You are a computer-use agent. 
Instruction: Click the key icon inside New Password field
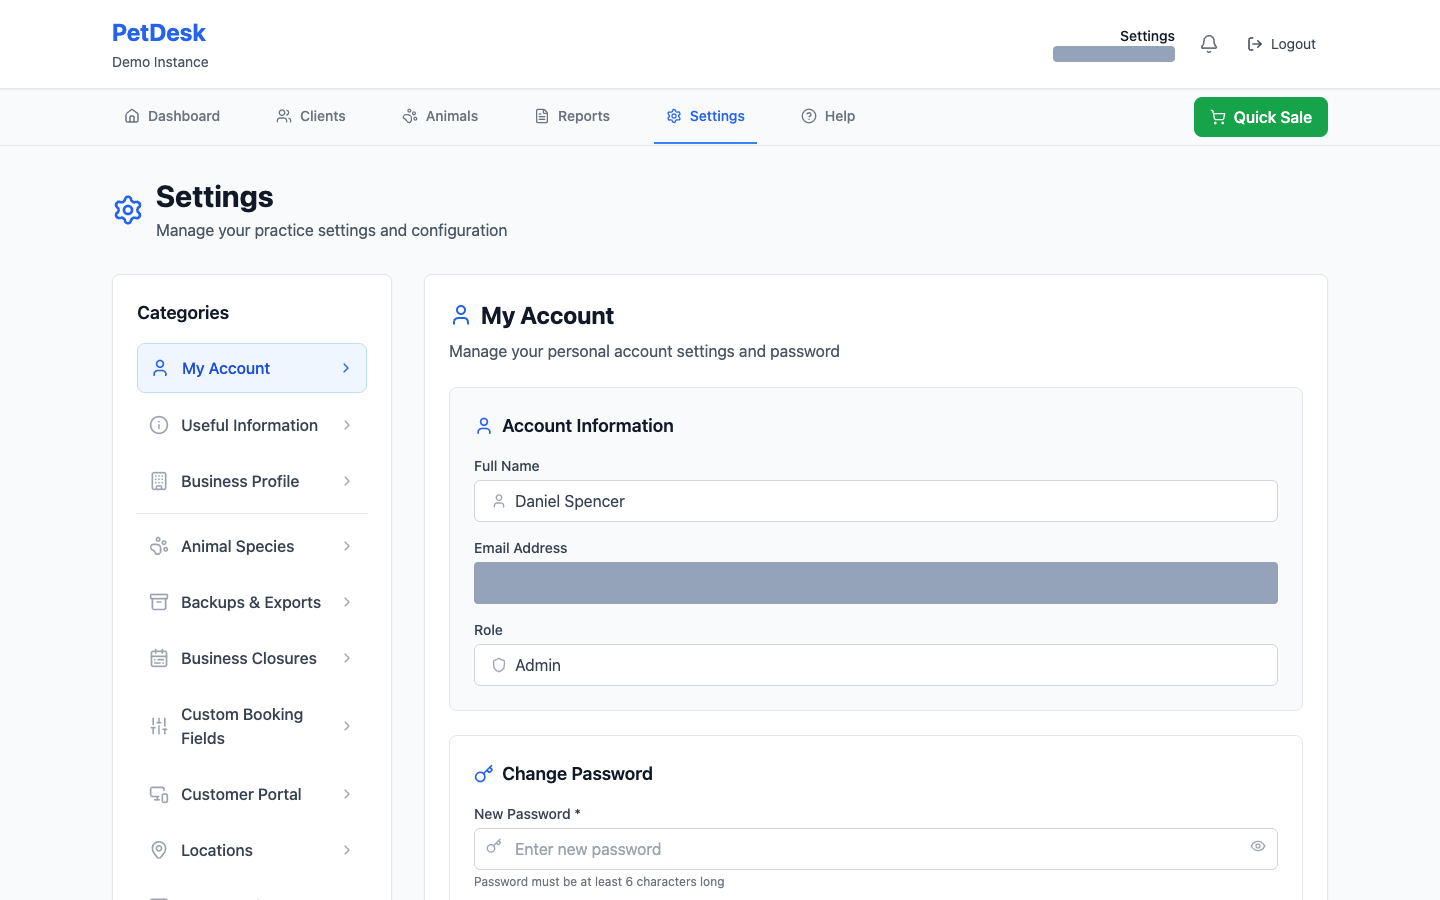(x=494, y=847)
